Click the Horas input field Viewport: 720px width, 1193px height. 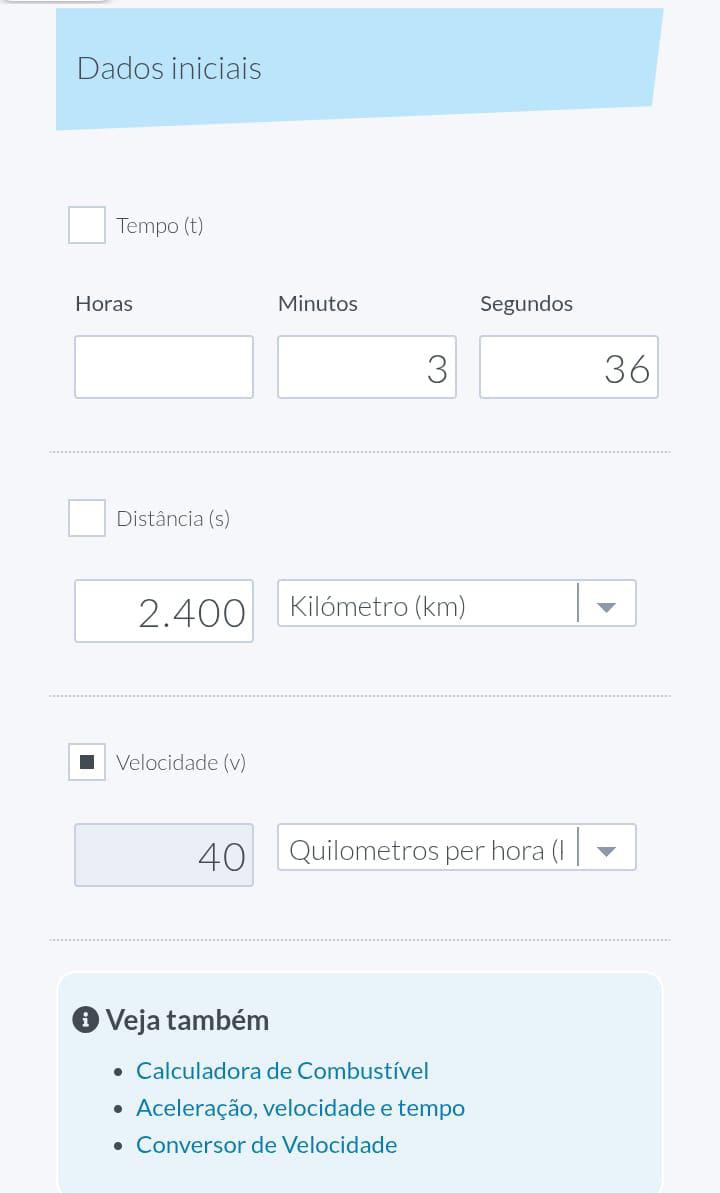164,367
